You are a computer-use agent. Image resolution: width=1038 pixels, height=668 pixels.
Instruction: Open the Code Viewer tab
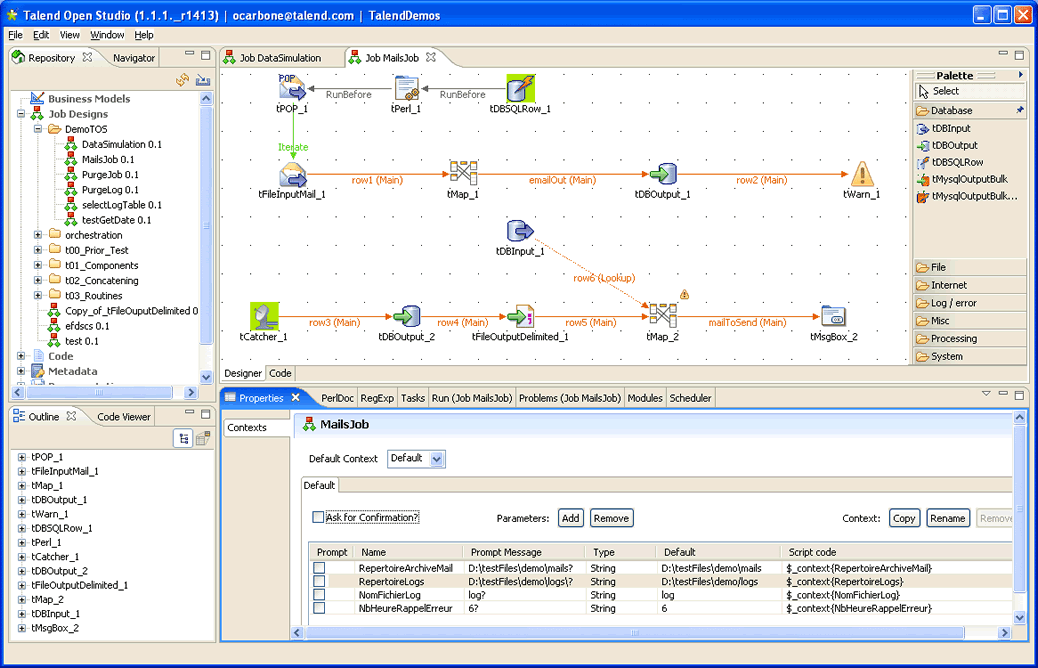click(x=123, y=417)
